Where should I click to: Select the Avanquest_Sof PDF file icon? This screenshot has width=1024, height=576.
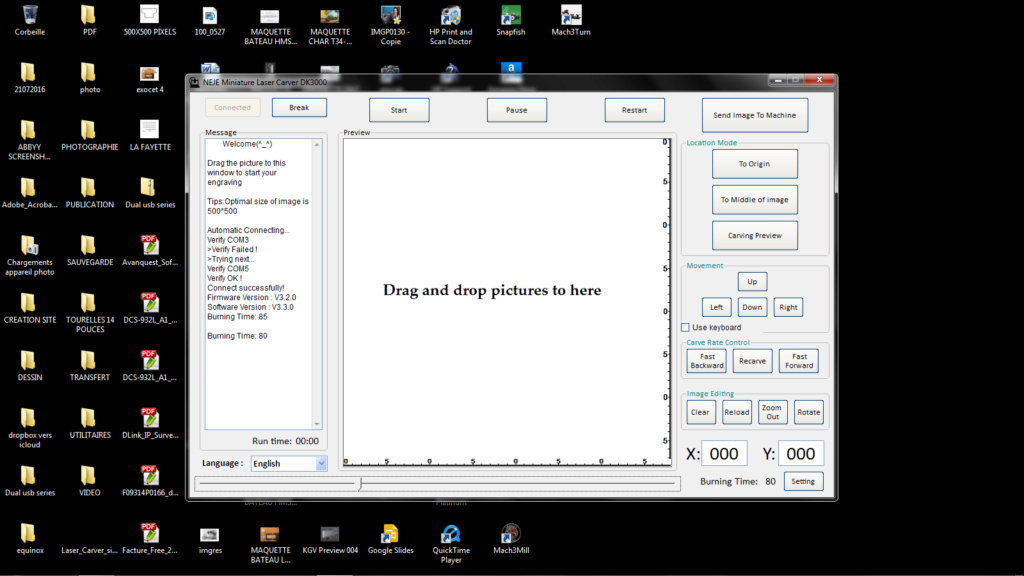pyautogui.click(x=150, y=251)
